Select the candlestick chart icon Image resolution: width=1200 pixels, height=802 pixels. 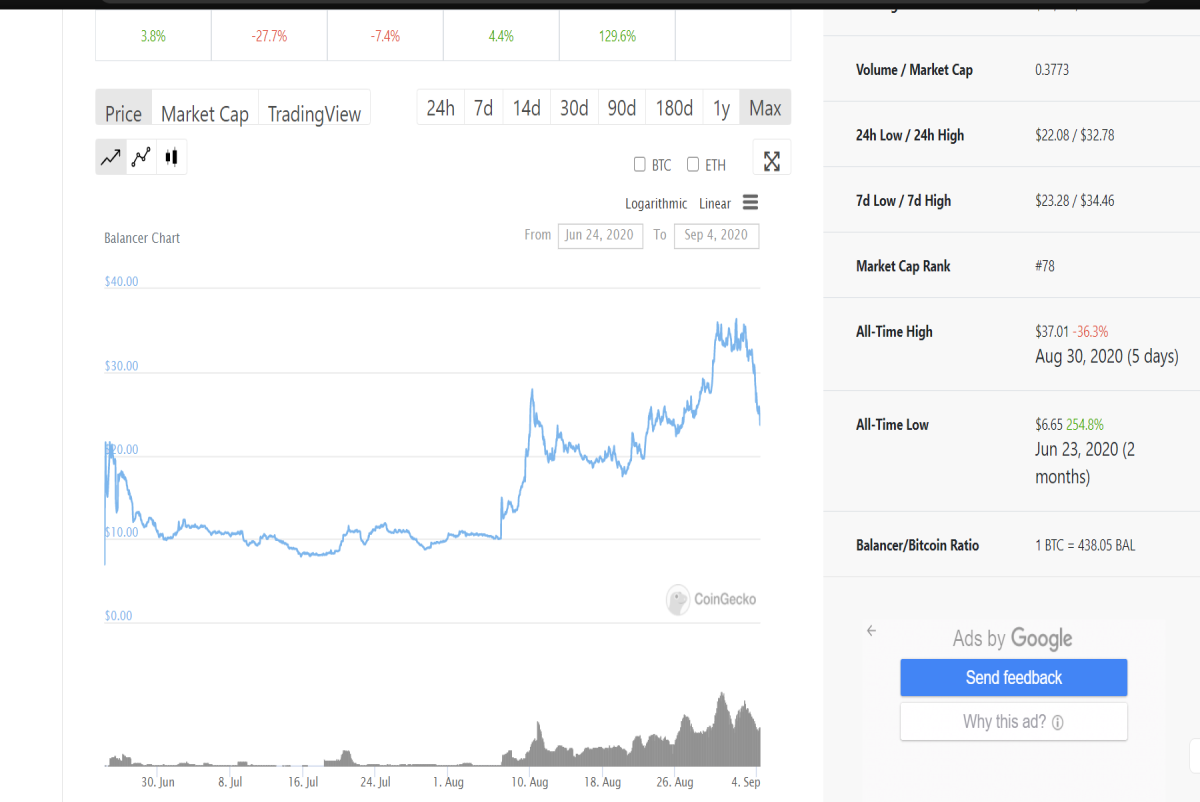coord(171,157)
